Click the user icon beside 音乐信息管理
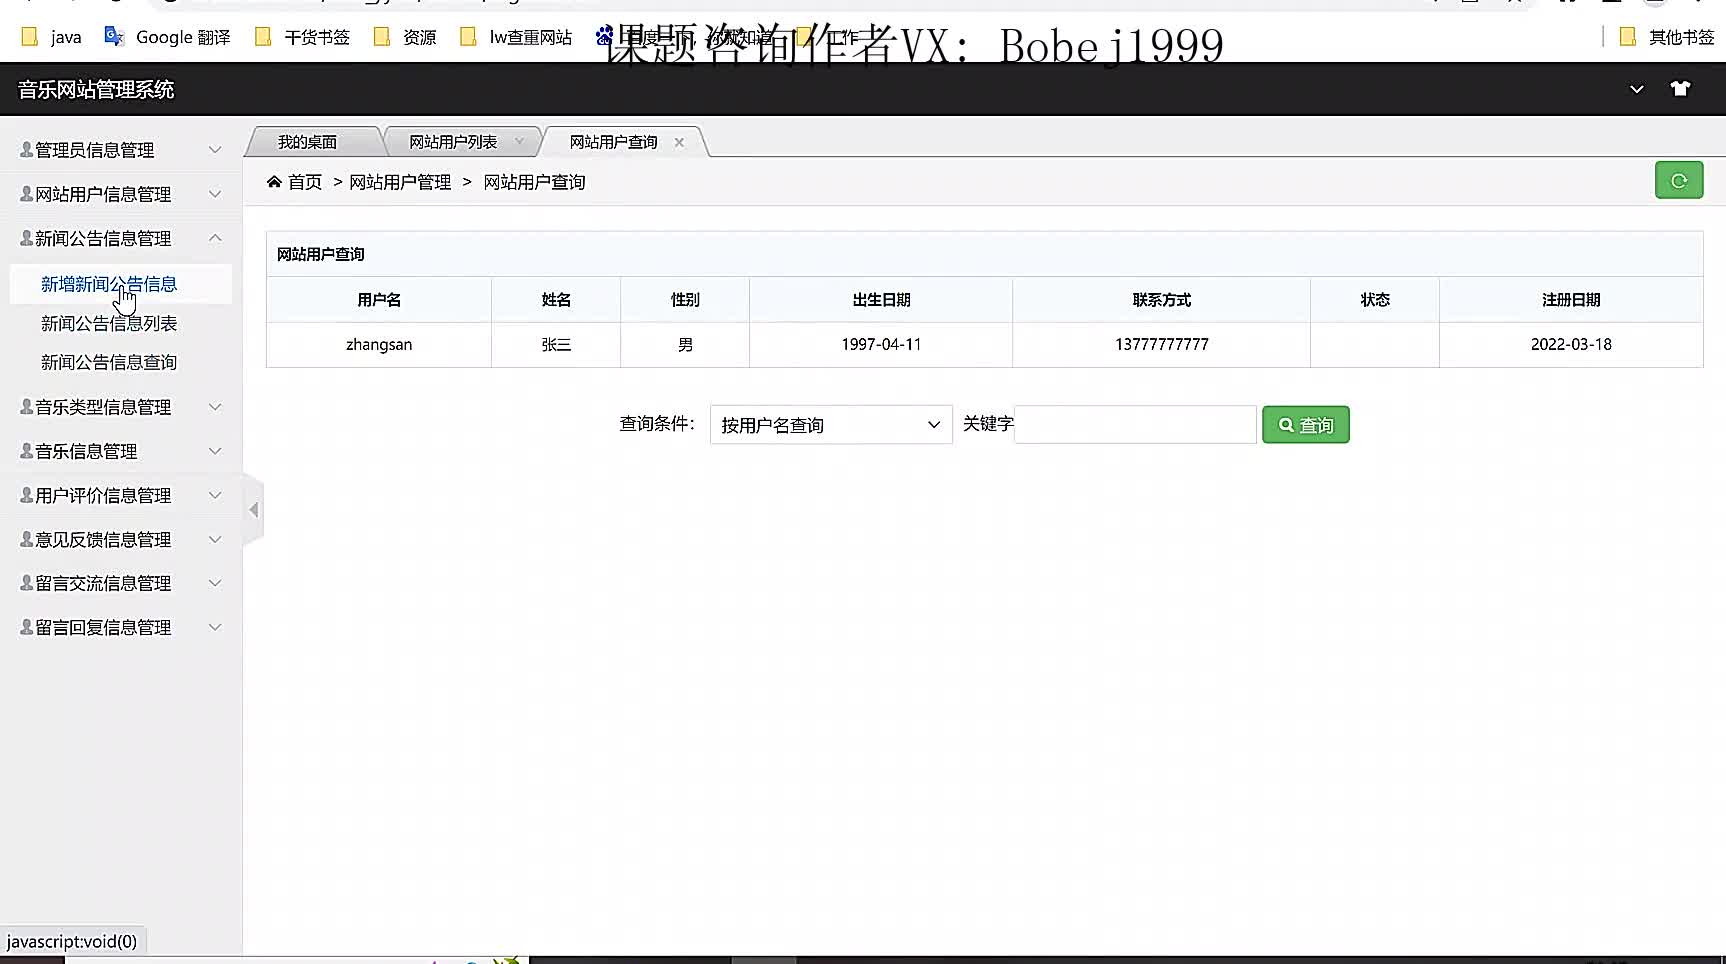The width and height of the screenshot is (1726, 964). [27, 451]
